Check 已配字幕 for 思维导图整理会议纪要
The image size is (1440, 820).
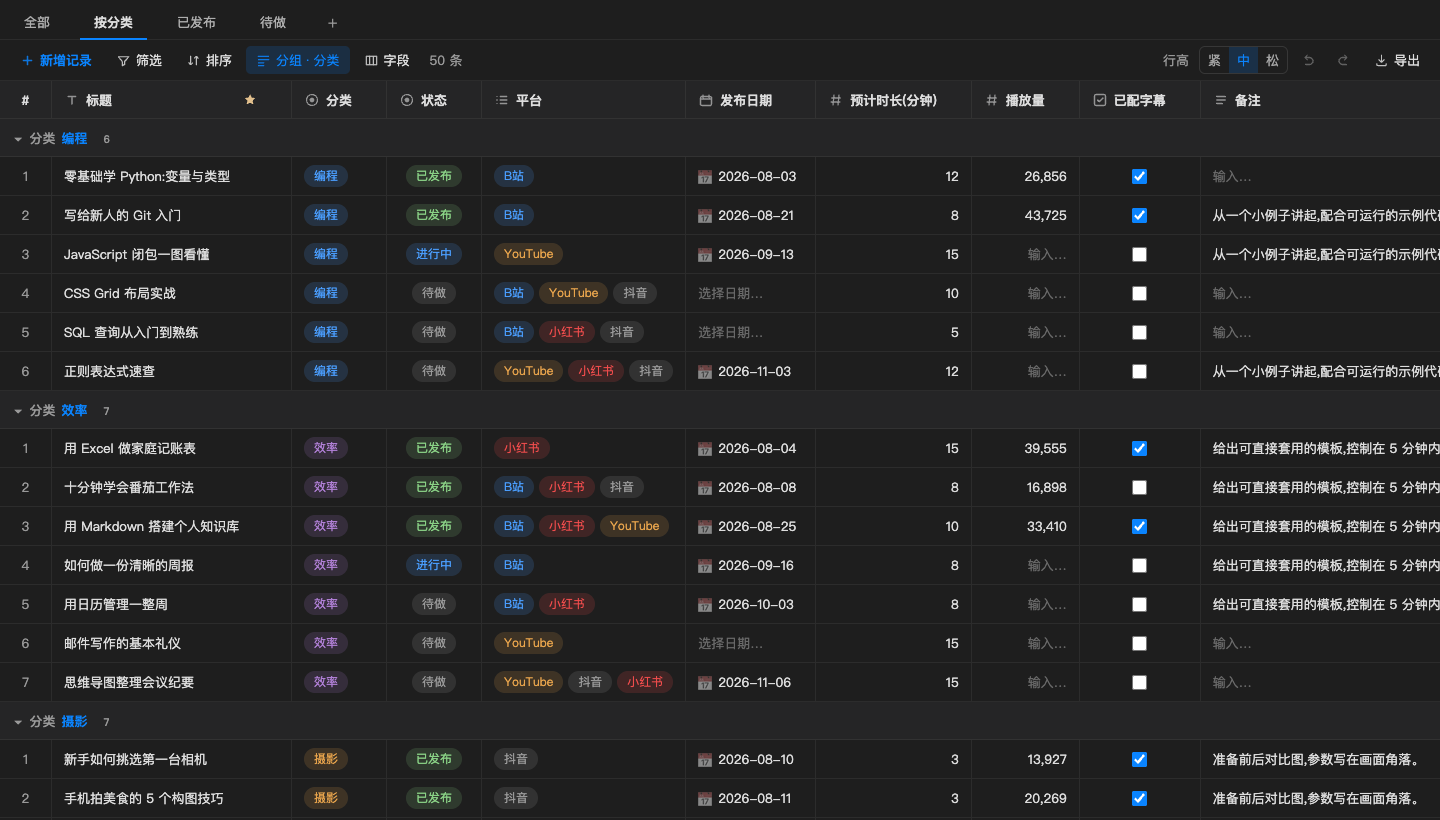point(1139,683)
